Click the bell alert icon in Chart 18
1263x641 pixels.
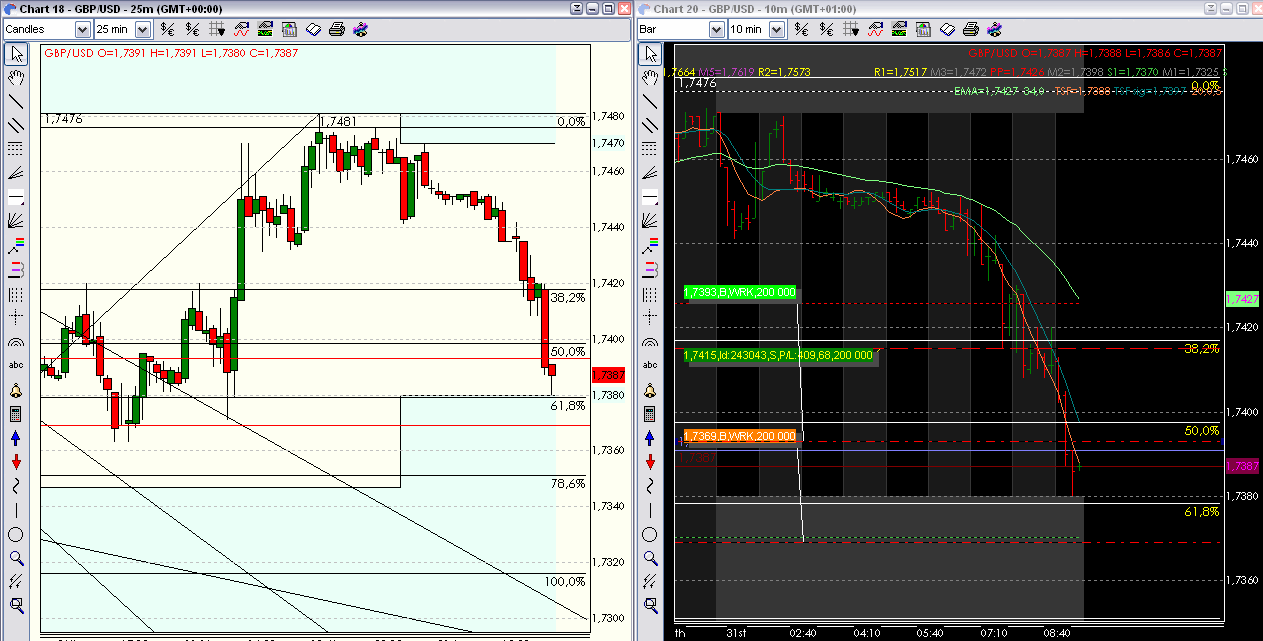[16, 389]
